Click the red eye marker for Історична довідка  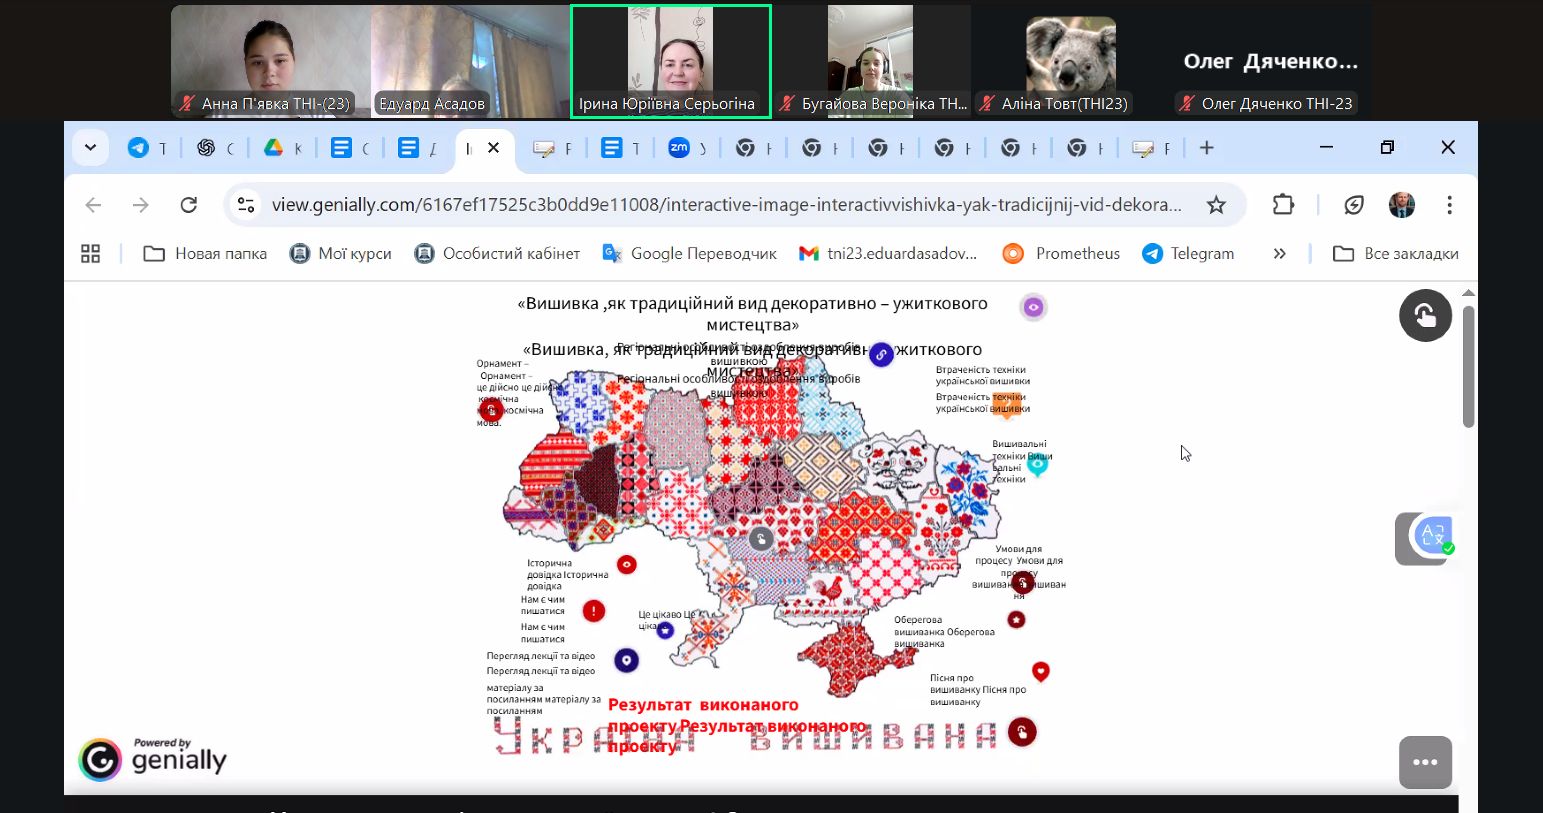pyautogui.click(x=627, y=565)
